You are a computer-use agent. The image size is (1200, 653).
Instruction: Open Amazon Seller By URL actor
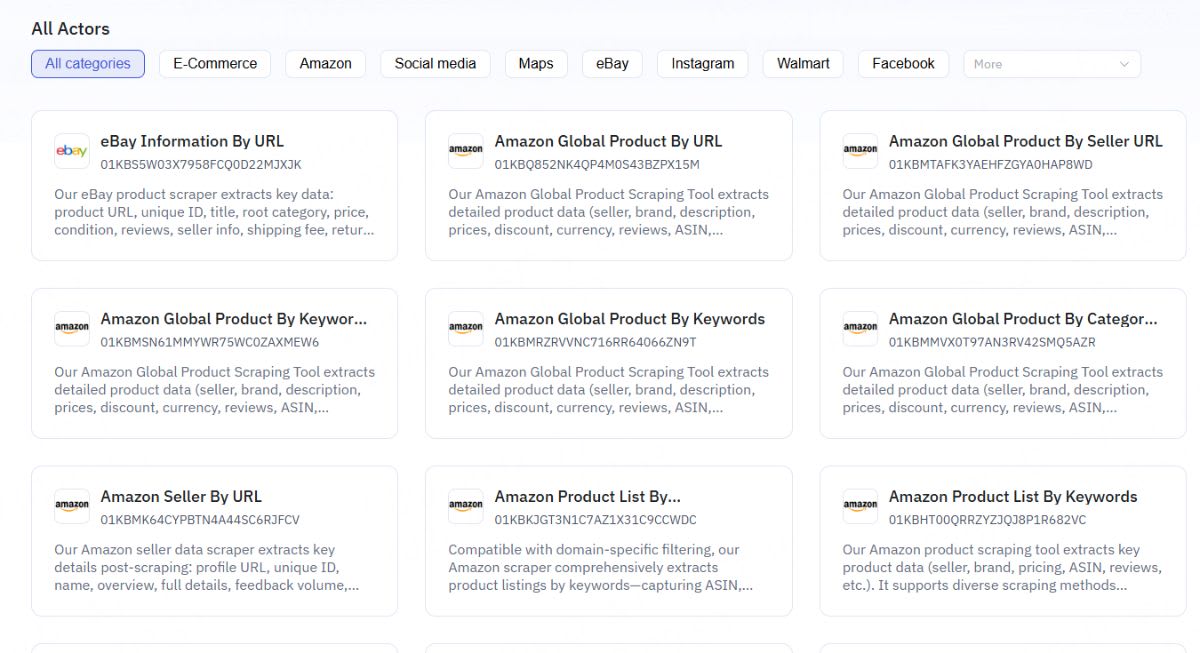pyautogui.click(x=181, y=496)
